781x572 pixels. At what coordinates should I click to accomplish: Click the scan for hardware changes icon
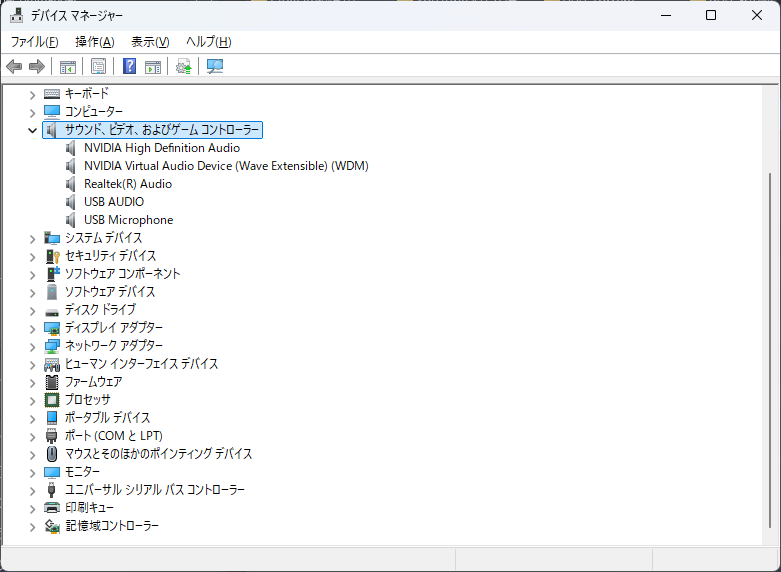tap(215, 66)
